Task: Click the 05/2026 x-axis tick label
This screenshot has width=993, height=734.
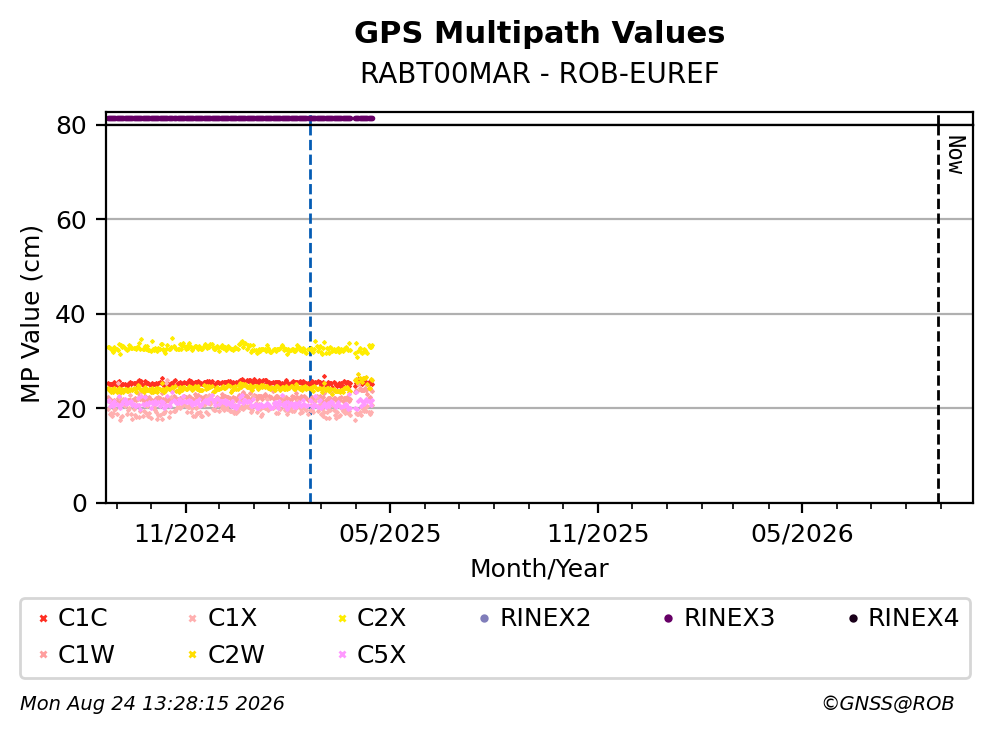Action: click(802, 534)
